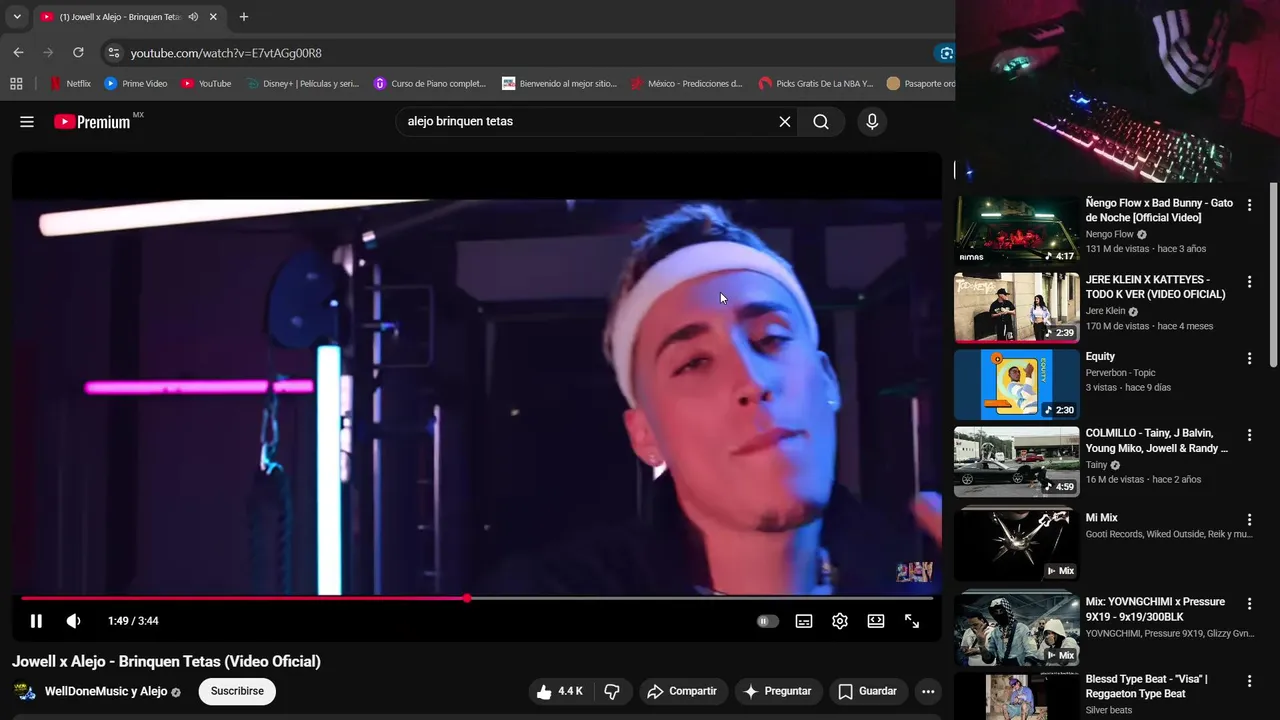Open WellDoneMusic y Alejo channel

click(x=106, y=692)
